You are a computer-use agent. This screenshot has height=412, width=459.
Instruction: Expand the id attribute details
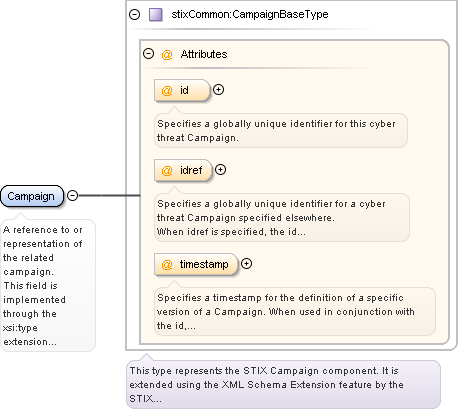point(218,90)
